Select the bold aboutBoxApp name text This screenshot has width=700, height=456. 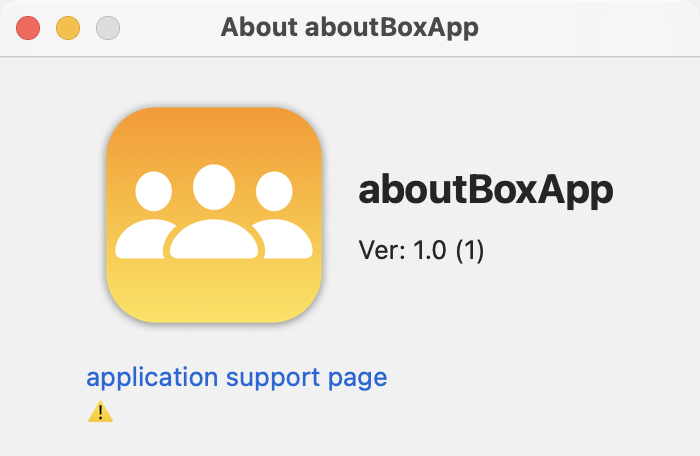486,190
